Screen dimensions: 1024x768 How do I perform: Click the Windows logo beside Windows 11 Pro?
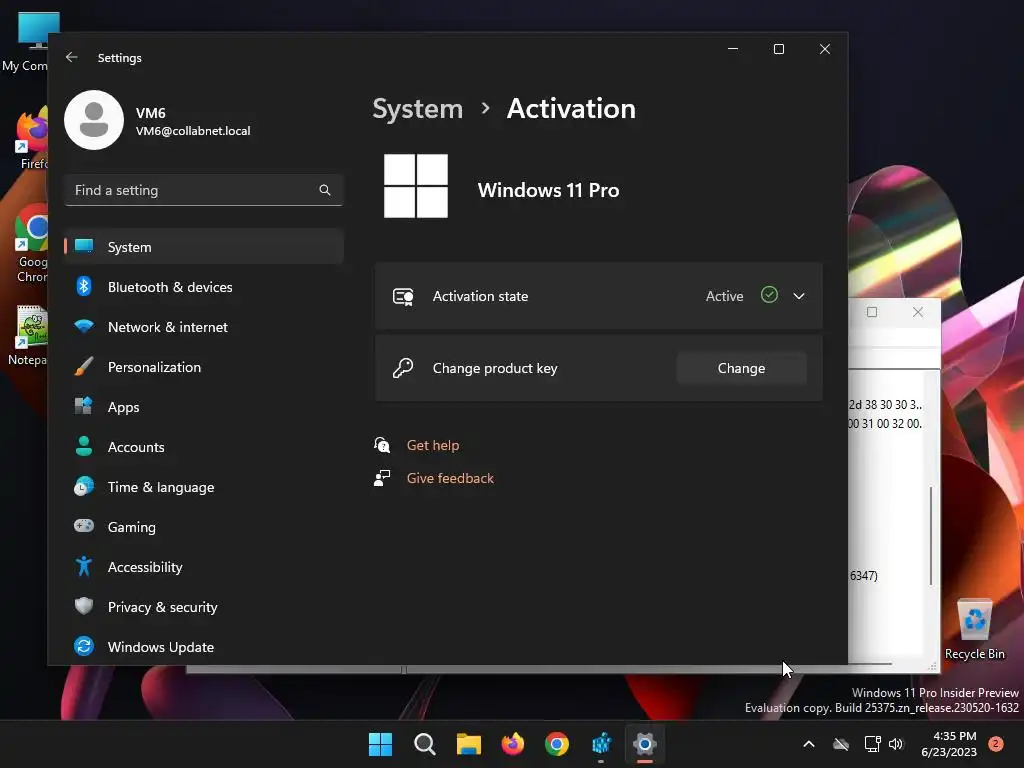(416, 186)
